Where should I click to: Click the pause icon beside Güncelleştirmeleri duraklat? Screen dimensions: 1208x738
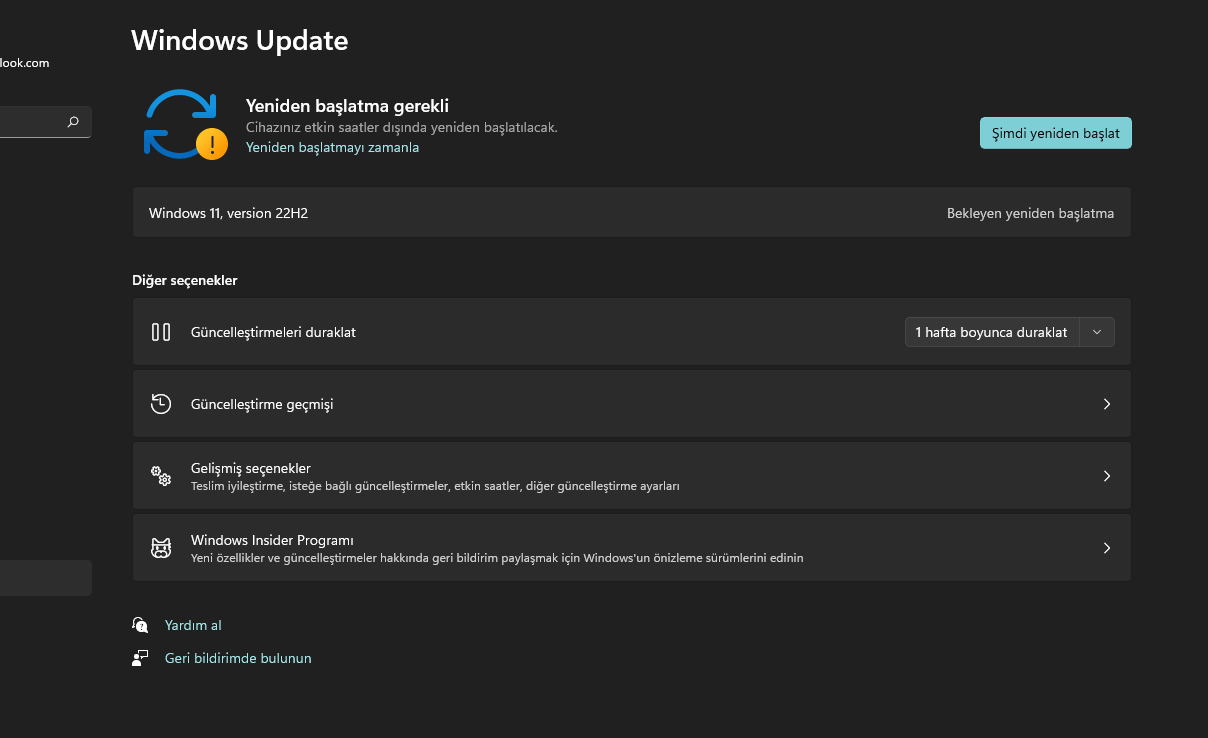pos(161,332)
